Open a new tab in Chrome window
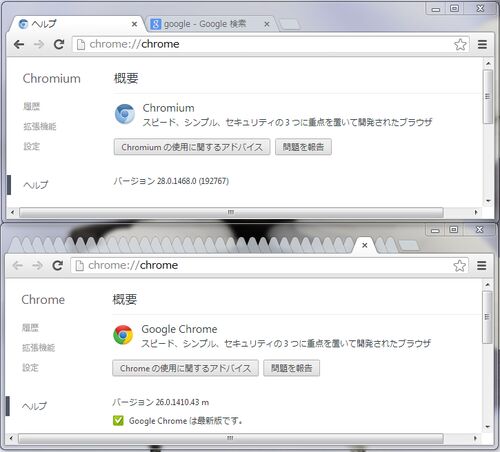Screen dimensions: 500x452 point(409,246)
